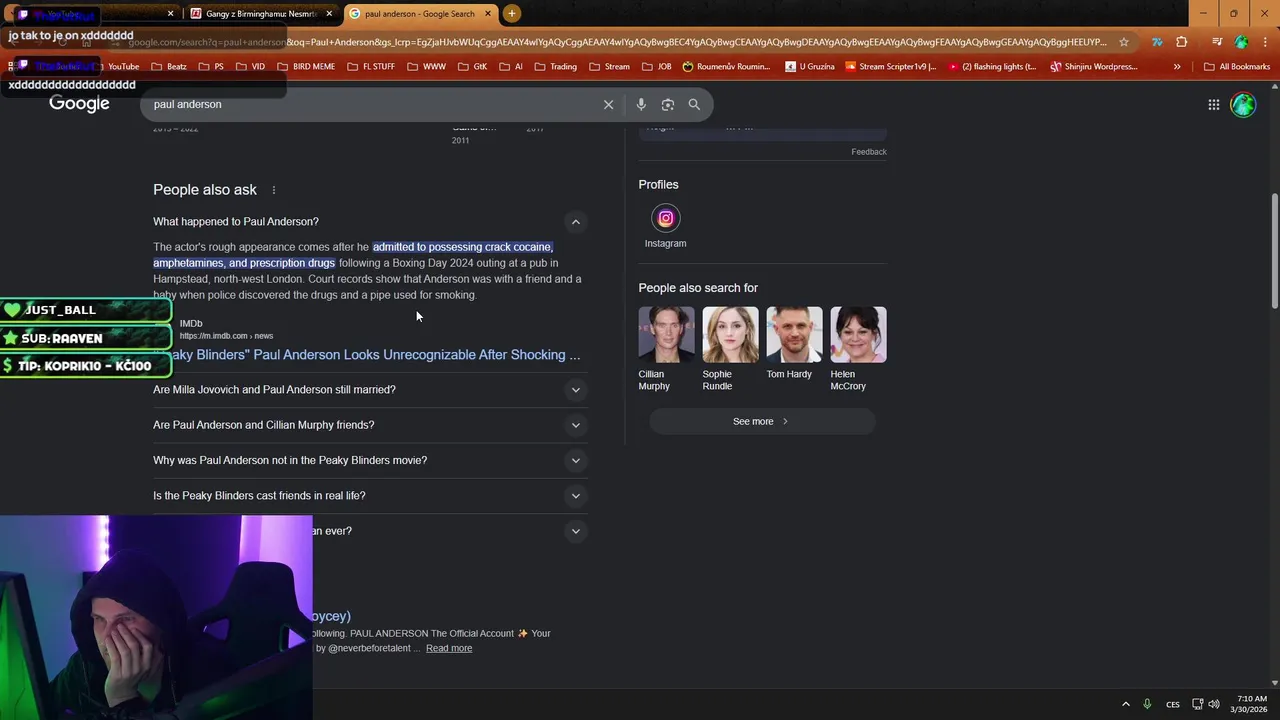Expand Are Paul Anderson and Cillian Murphy friends
Screen dimensions: 1280x720
pyautogui.click(x=575, y=425)
